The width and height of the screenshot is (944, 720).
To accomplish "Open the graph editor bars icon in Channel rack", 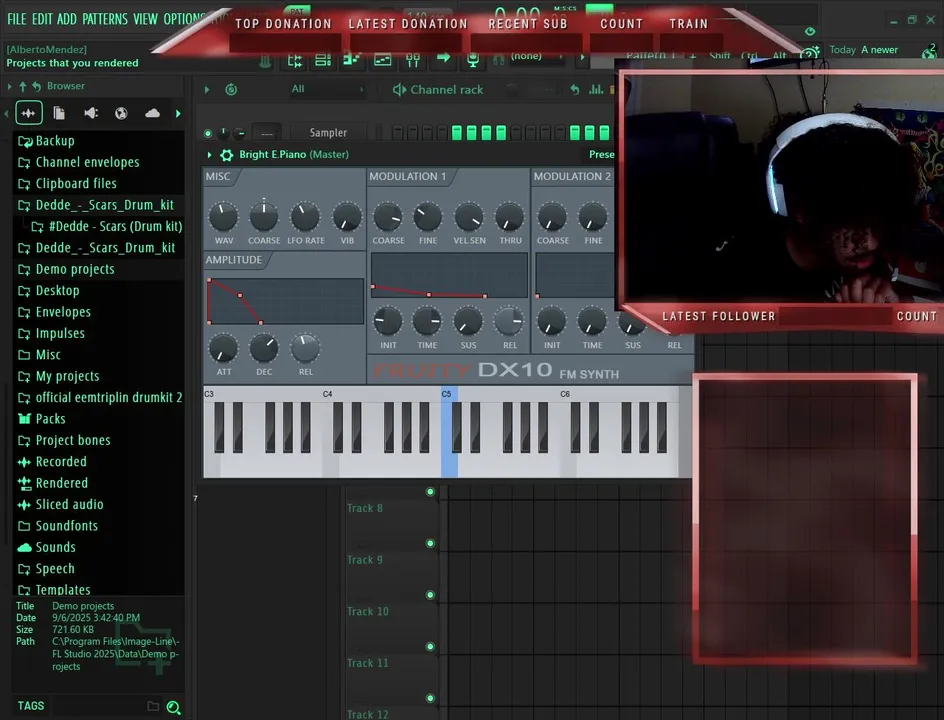I will (596, 90).
